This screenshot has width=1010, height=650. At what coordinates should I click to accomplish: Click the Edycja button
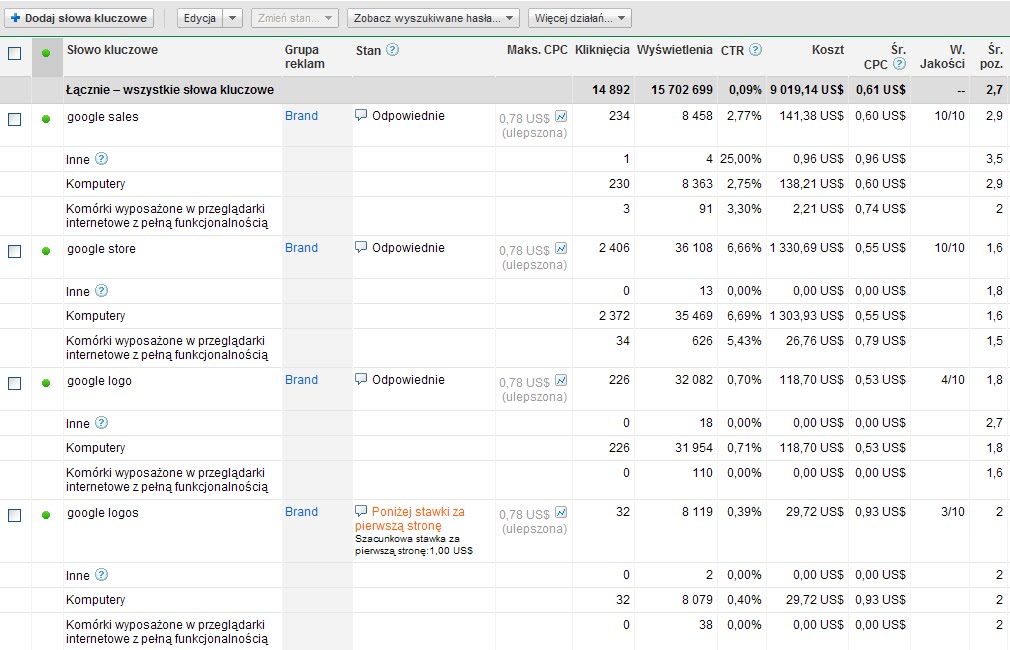click(200, 18)
